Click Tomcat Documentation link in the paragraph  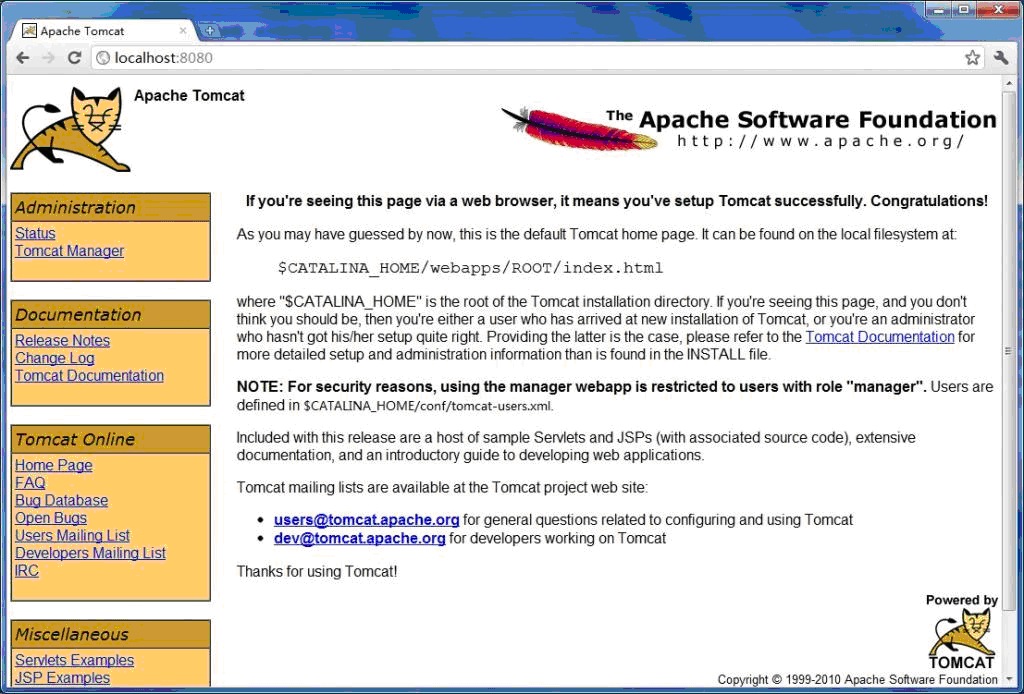880,337
